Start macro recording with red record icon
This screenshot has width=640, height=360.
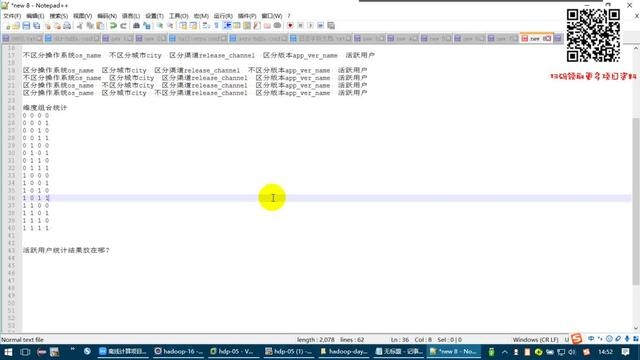[x=290, y=26]
